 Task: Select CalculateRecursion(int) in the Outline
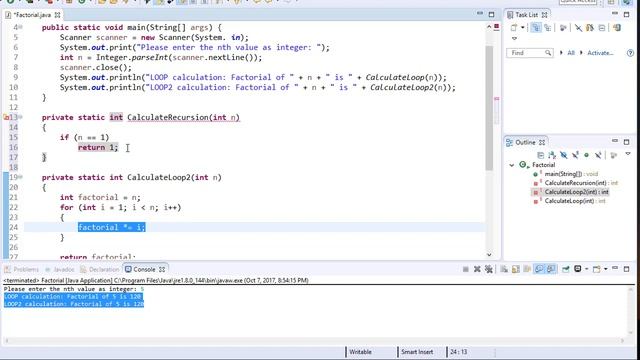(576, 183)
